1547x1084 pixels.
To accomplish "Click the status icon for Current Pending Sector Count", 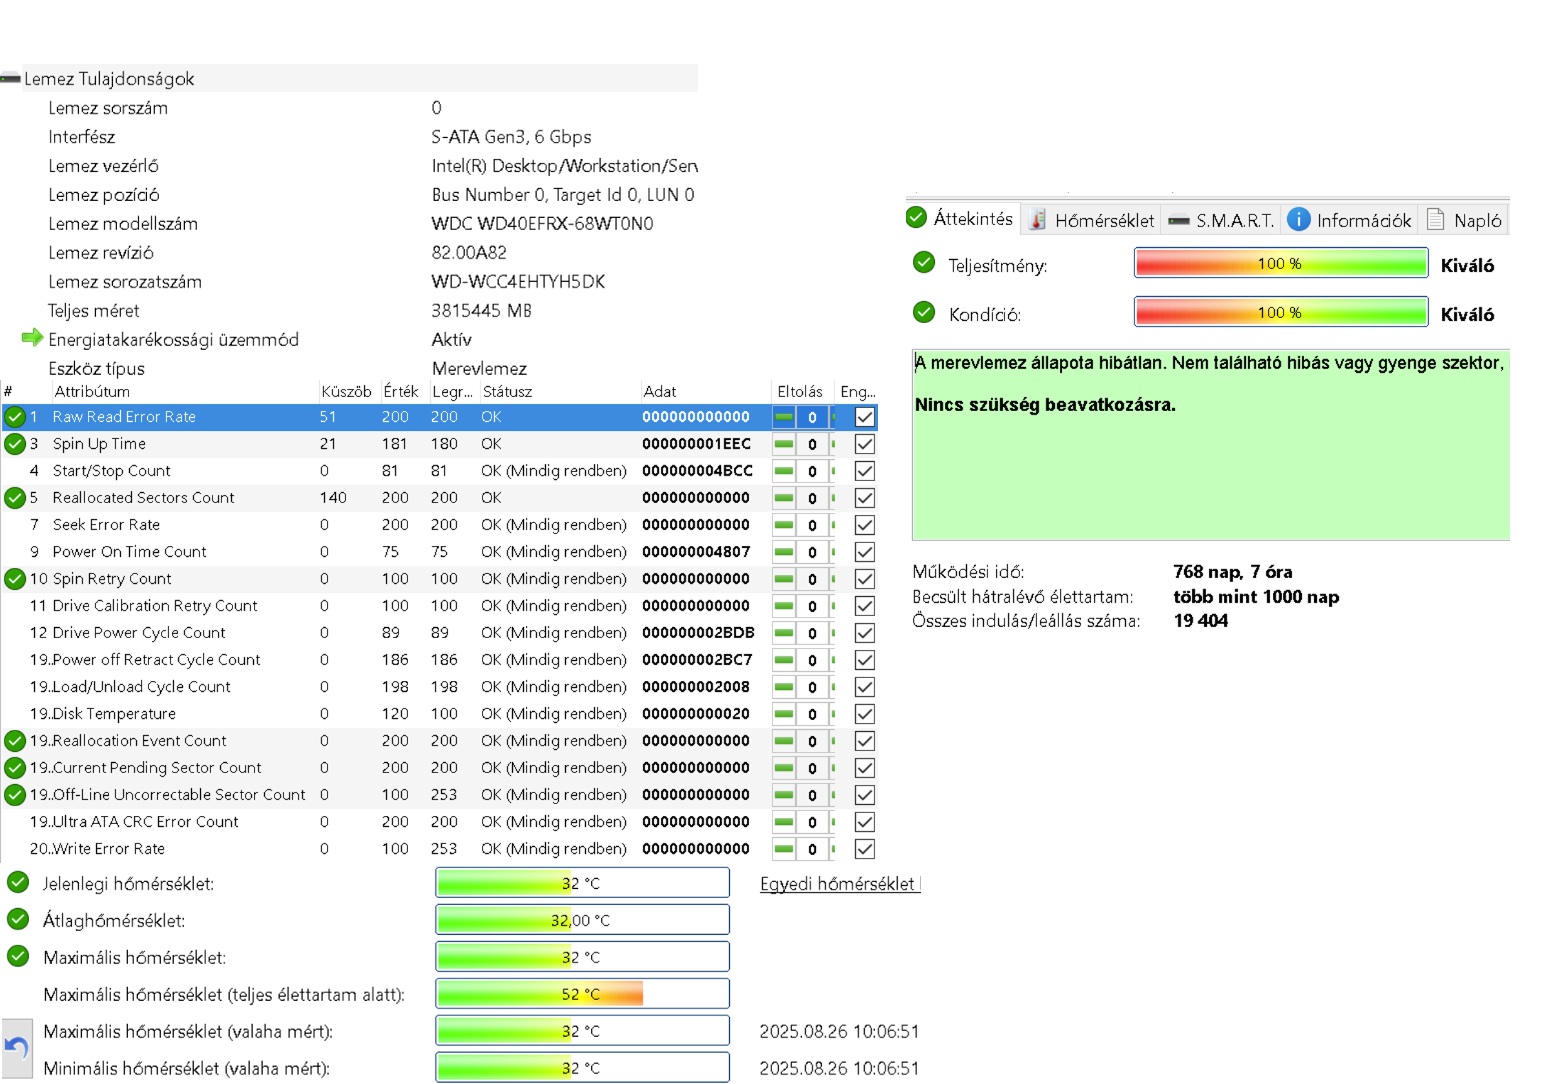I will (x=15, y=768).
